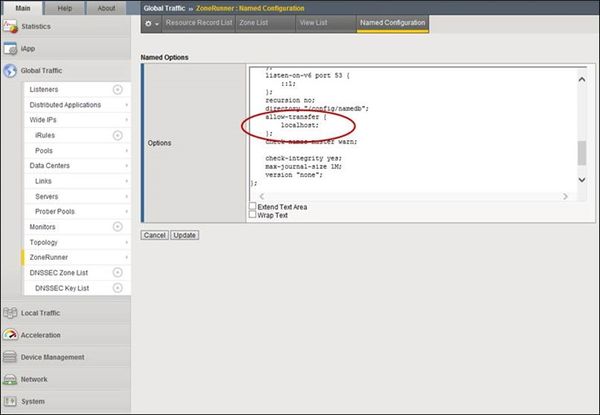Click the 'check-integrity yes;' line
The image size is (600, 415).
[304, 158]
